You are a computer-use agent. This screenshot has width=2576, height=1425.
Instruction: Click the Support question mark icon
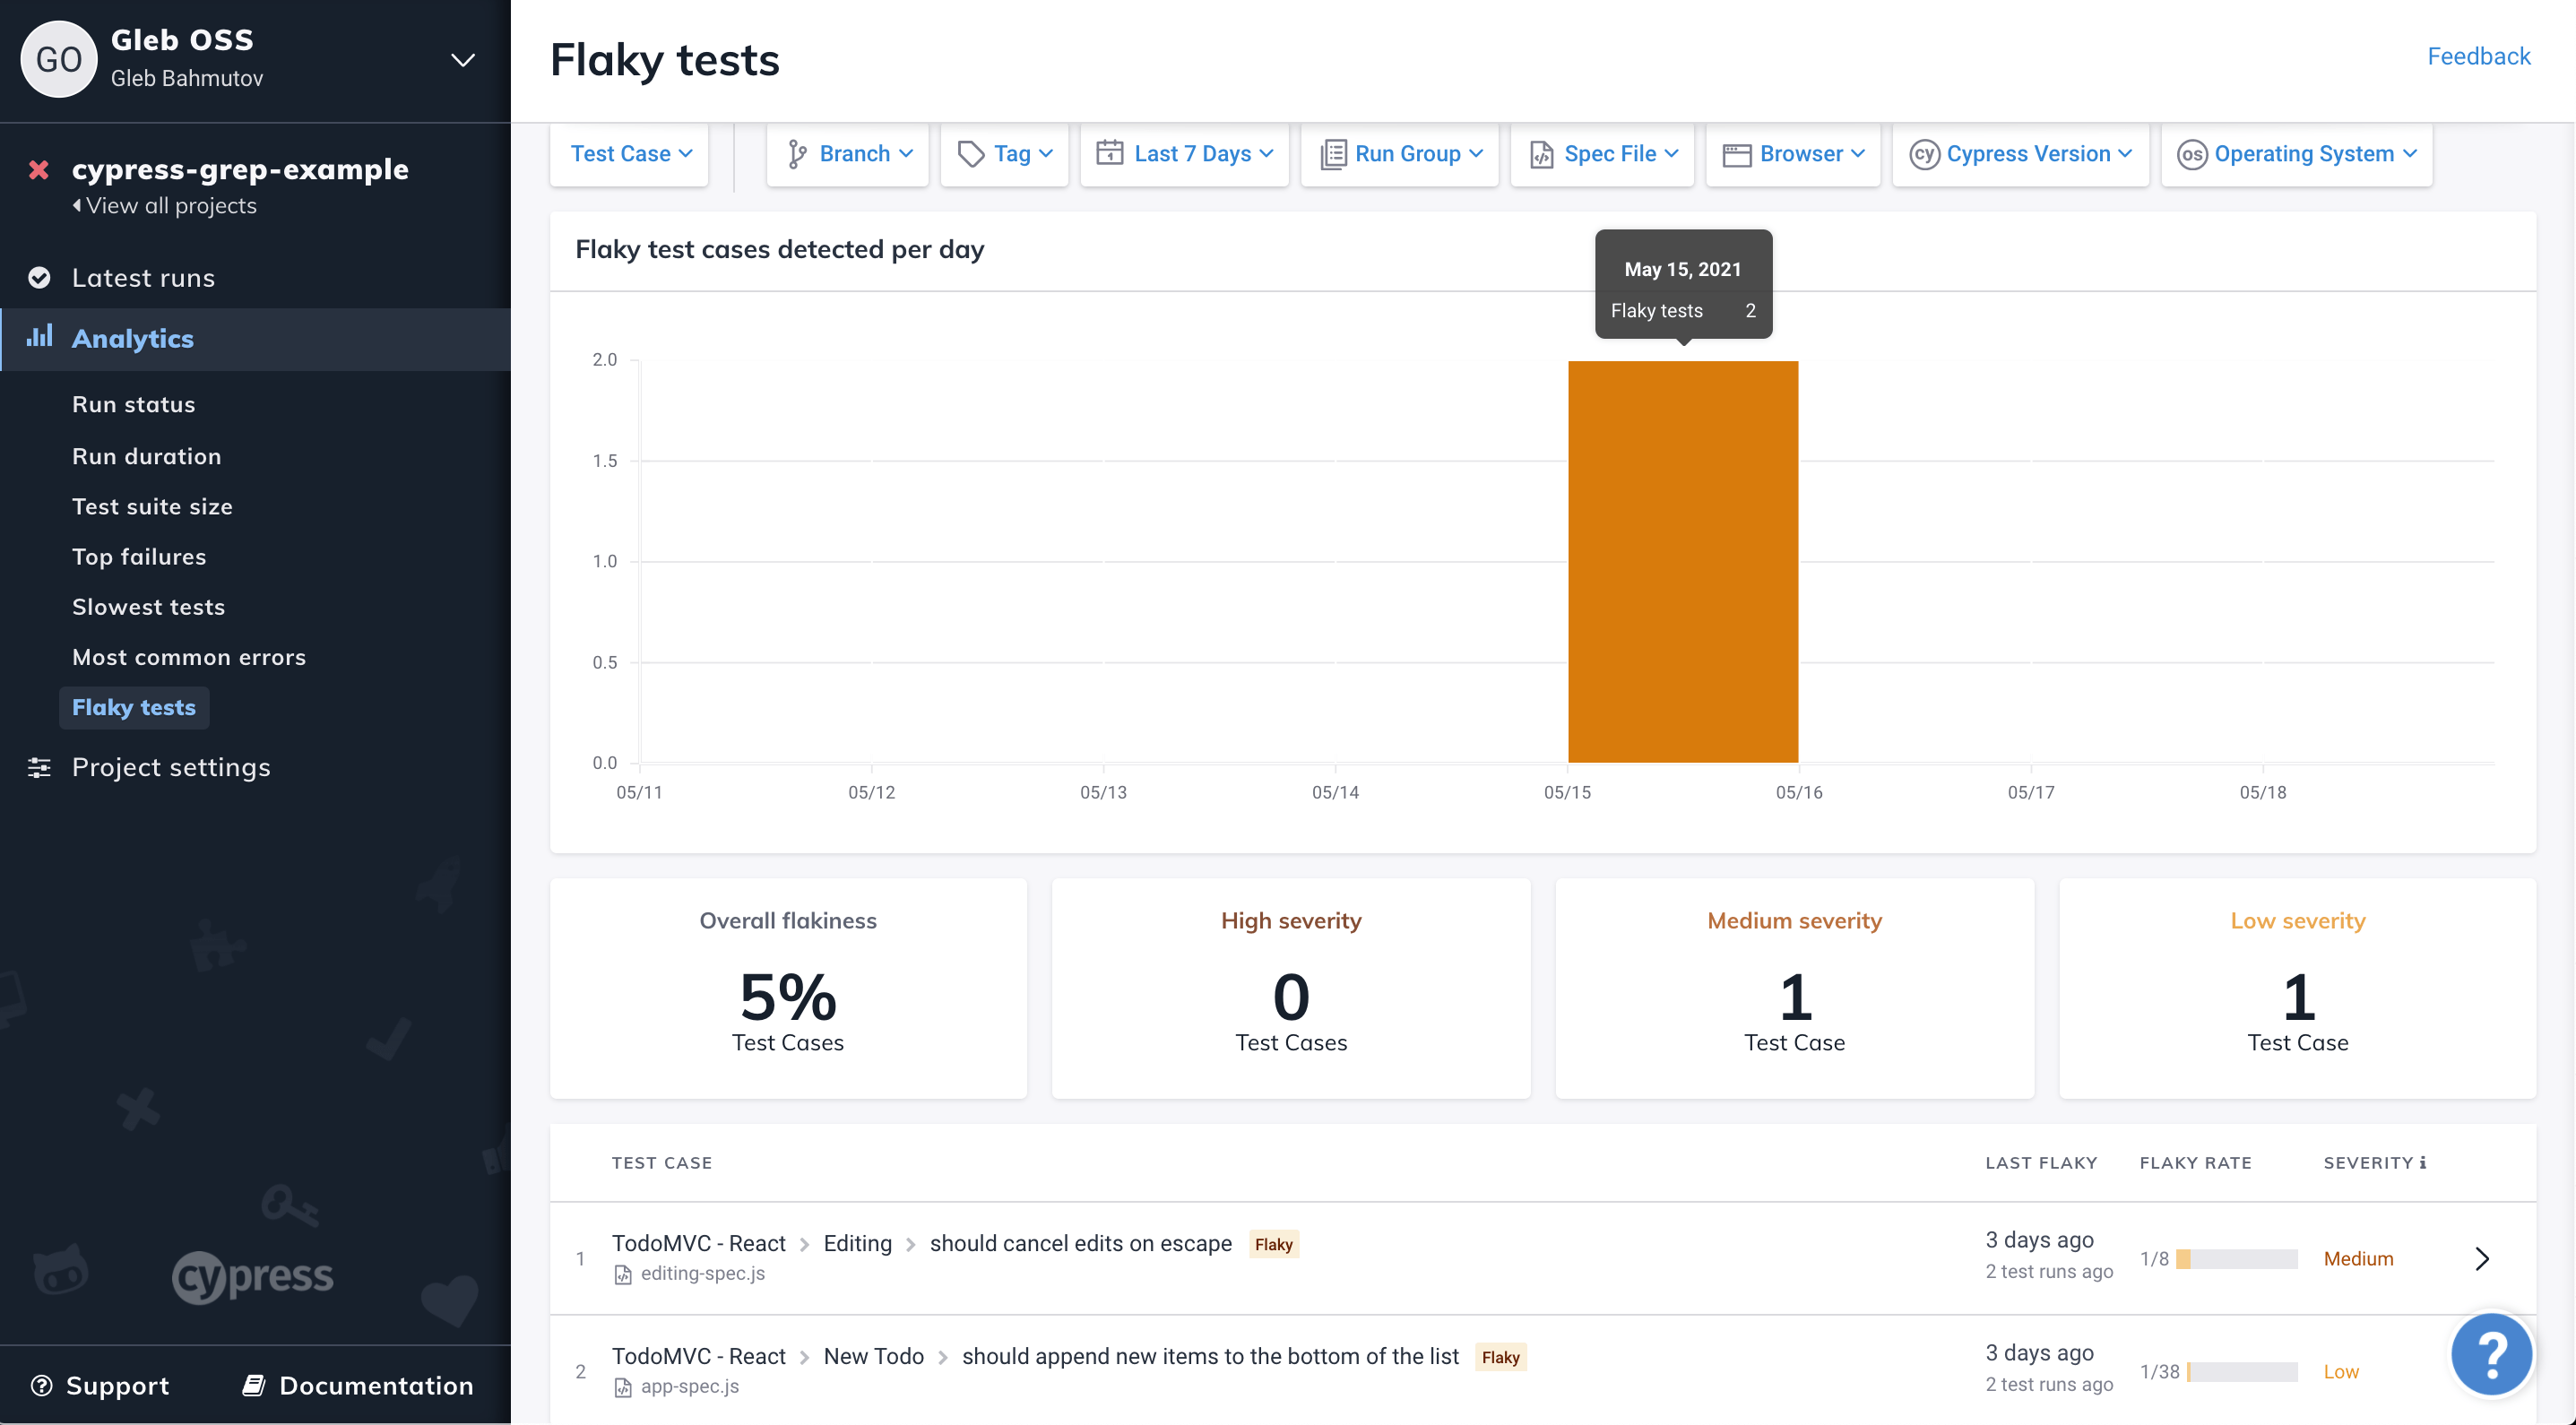(x=41, y=1385)
